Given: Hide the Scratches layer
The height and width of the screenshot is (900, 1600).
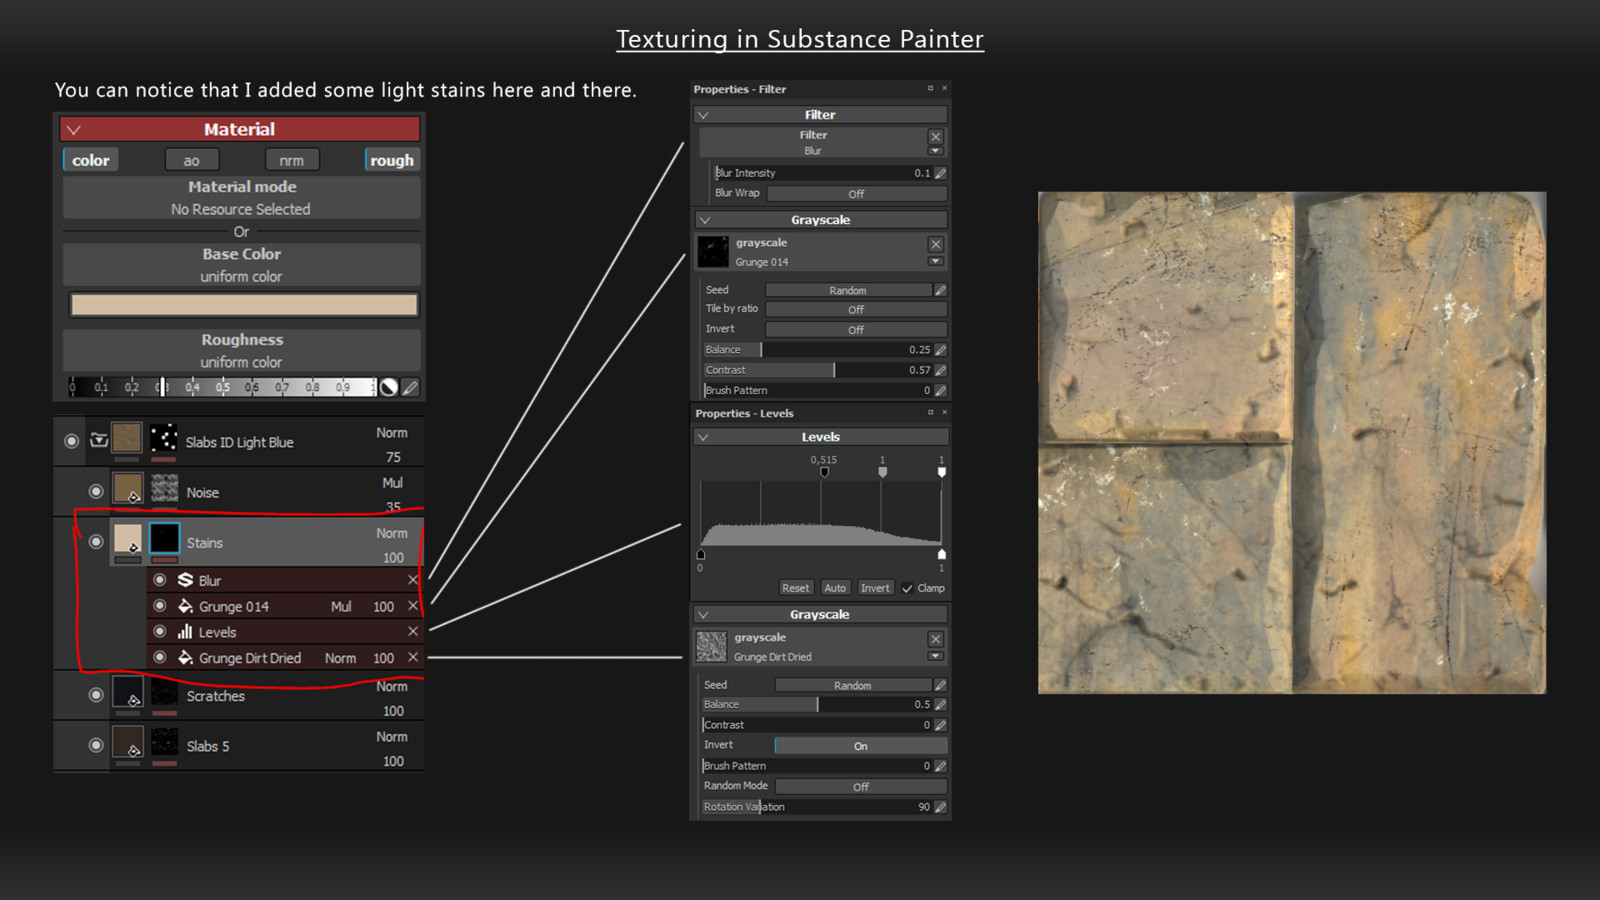Looking at the screenshot, I should [x=96, y=695].
